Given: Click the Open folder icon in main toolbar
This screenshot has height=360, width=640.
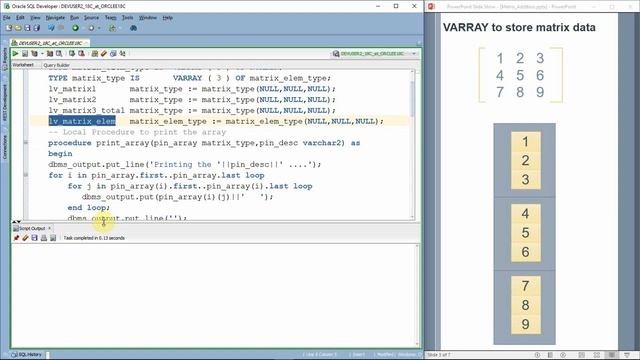Looking at the screenshot, I should (18, 28).
